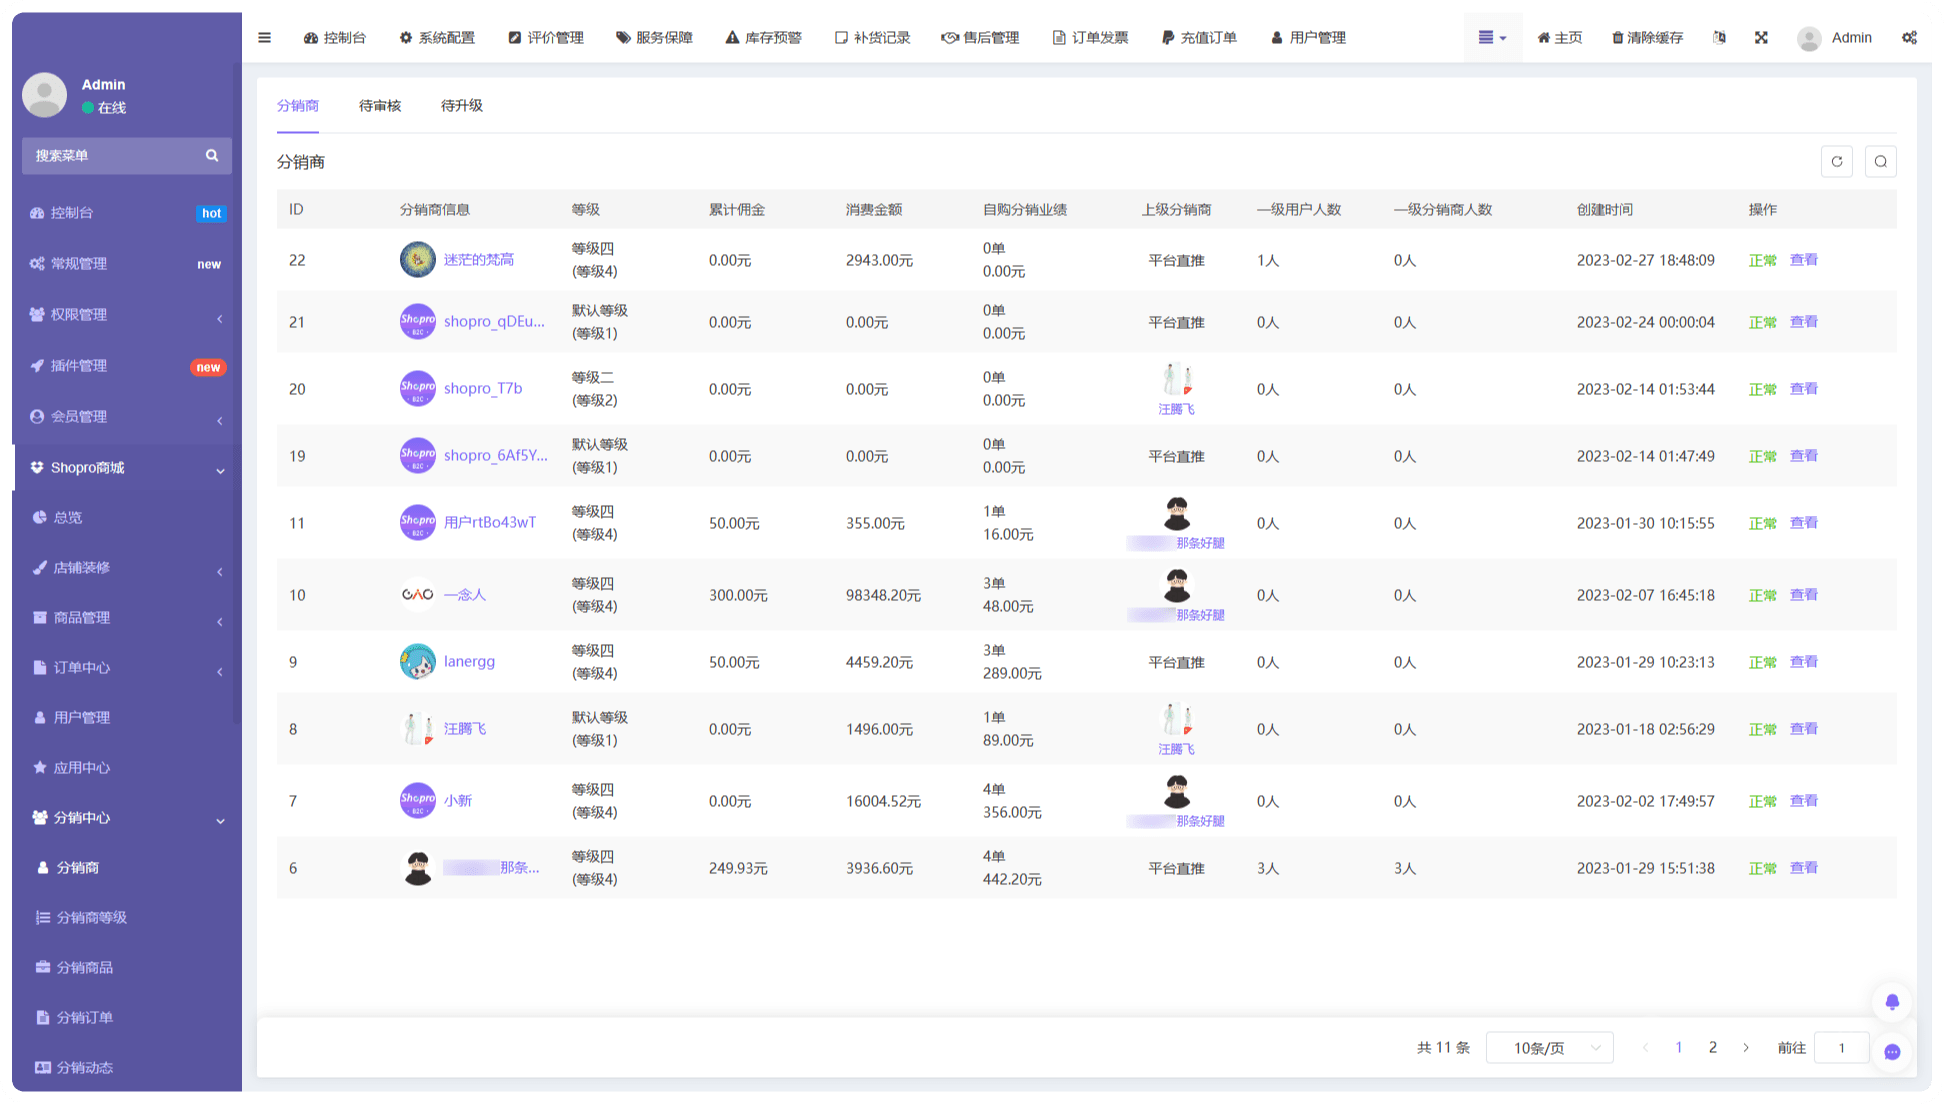
Task: Click the fullscreen toggle icon
Action: [1761, 38]
